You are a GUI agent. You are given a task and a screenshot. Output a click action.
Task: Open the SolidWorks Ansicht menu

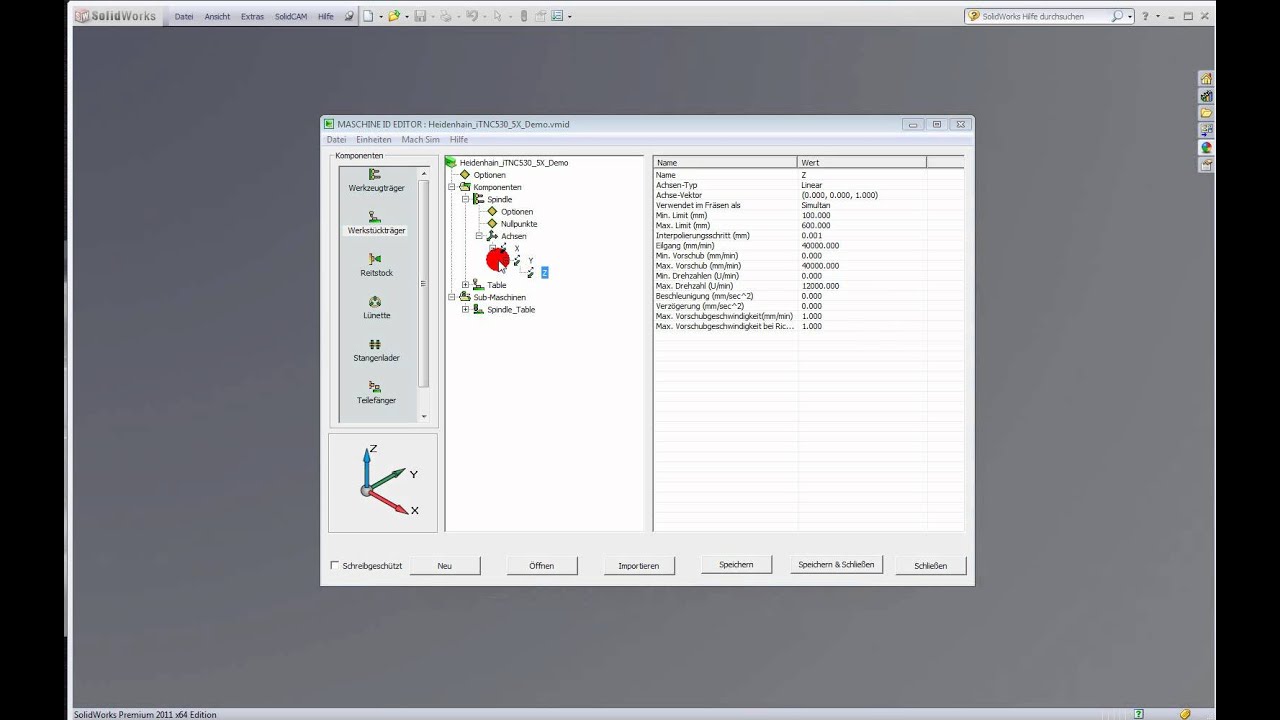[x=217, y=16]
